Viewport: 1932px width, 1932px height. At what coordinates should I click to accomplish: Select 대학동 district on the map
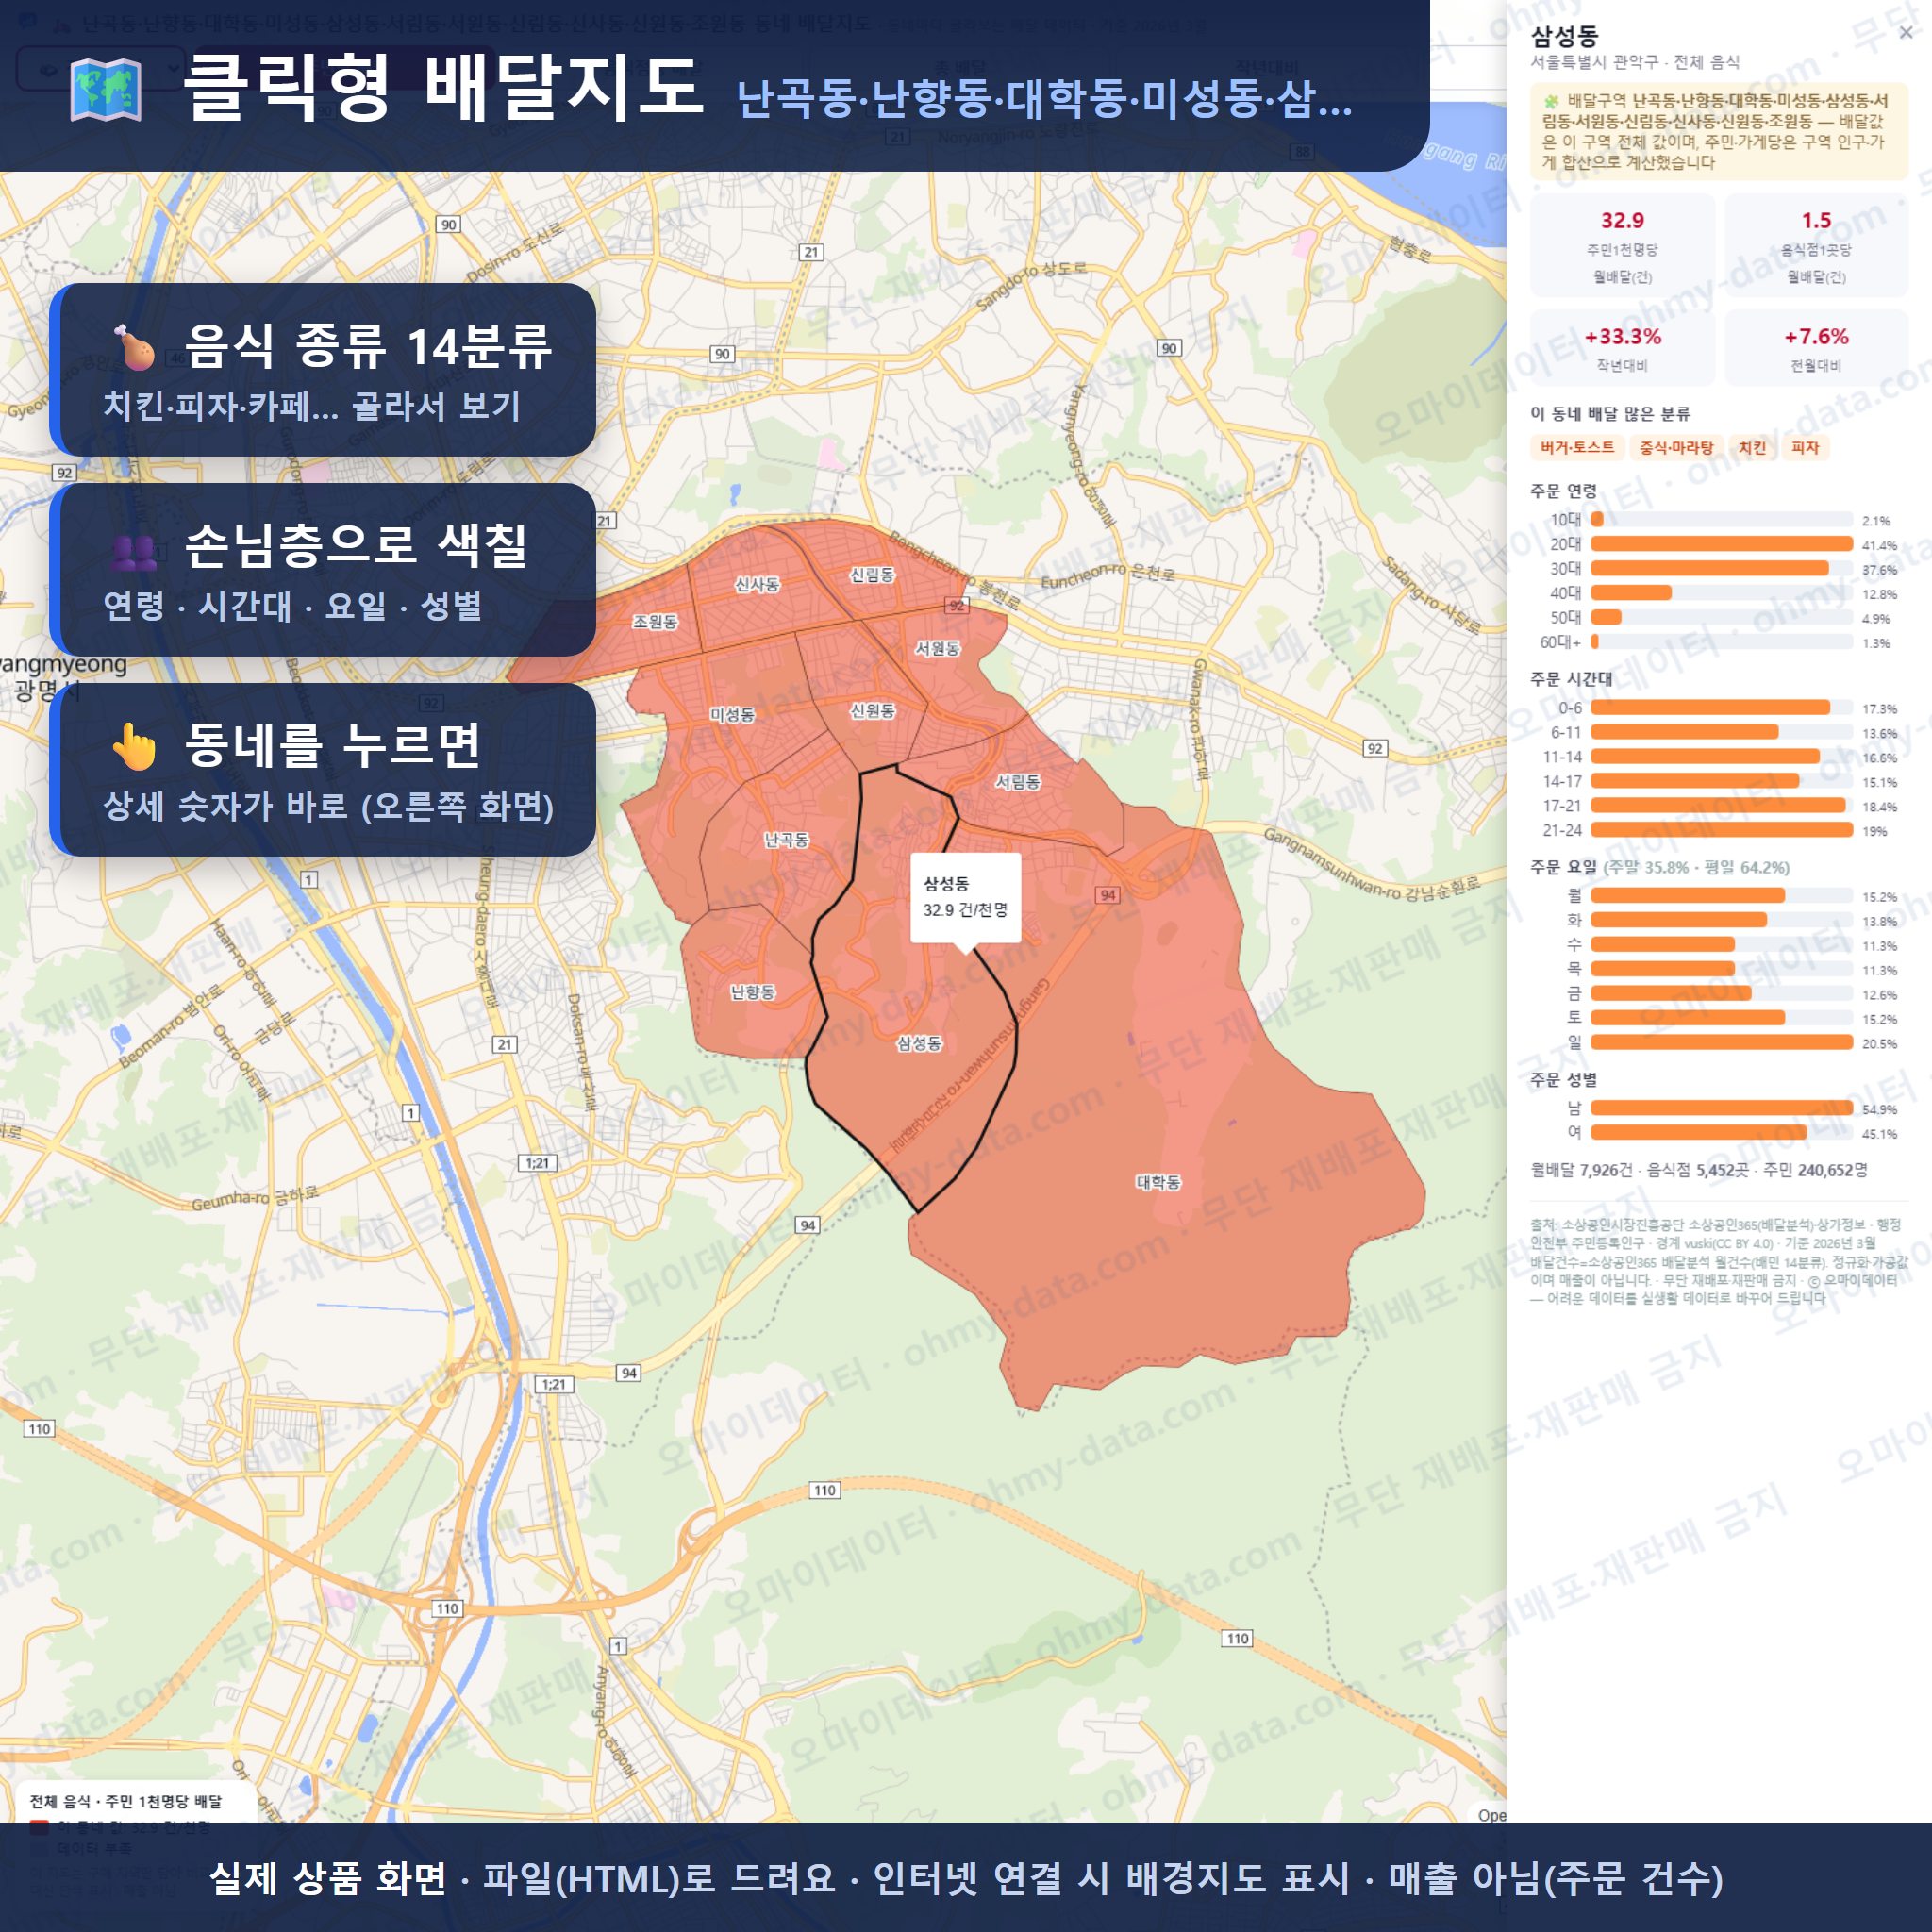pyautogui.click(x=1158, y=1182)
